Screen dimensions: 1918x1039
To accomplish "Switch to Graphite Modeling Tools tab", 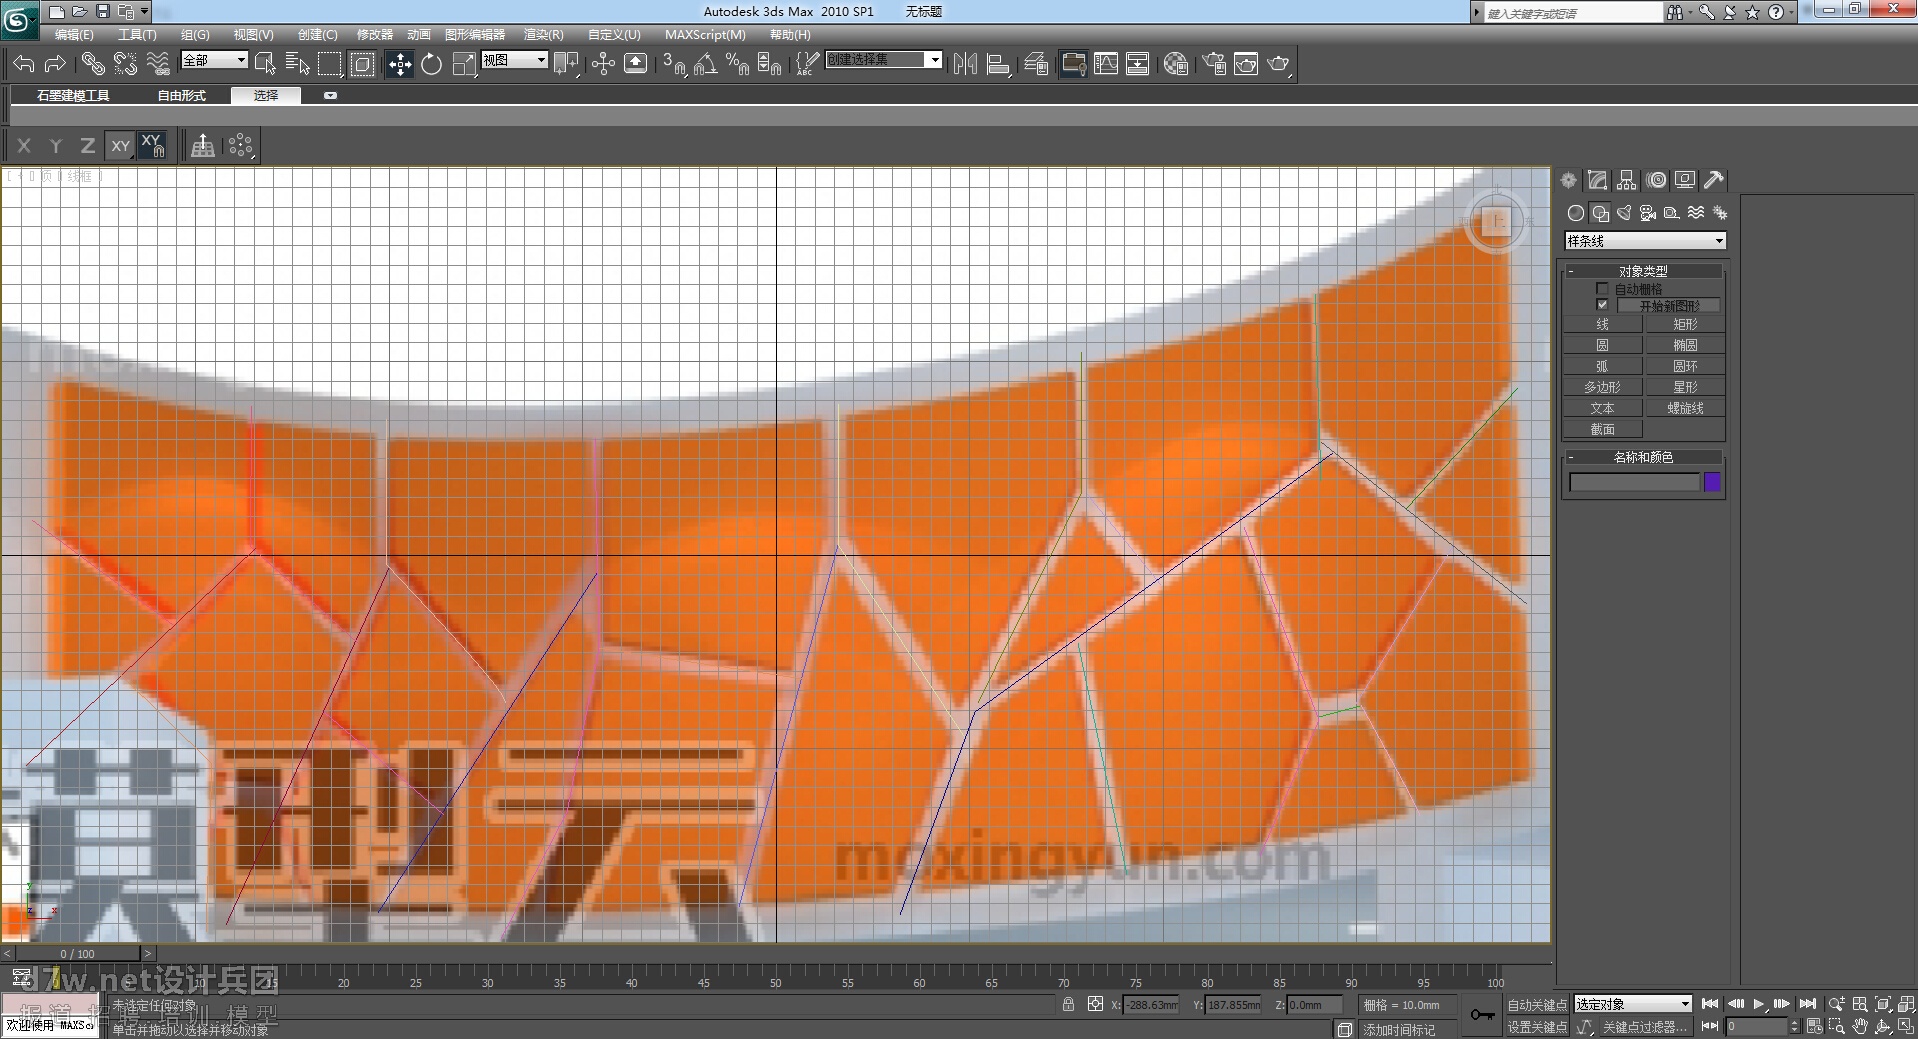I will [x=73, y=96].
